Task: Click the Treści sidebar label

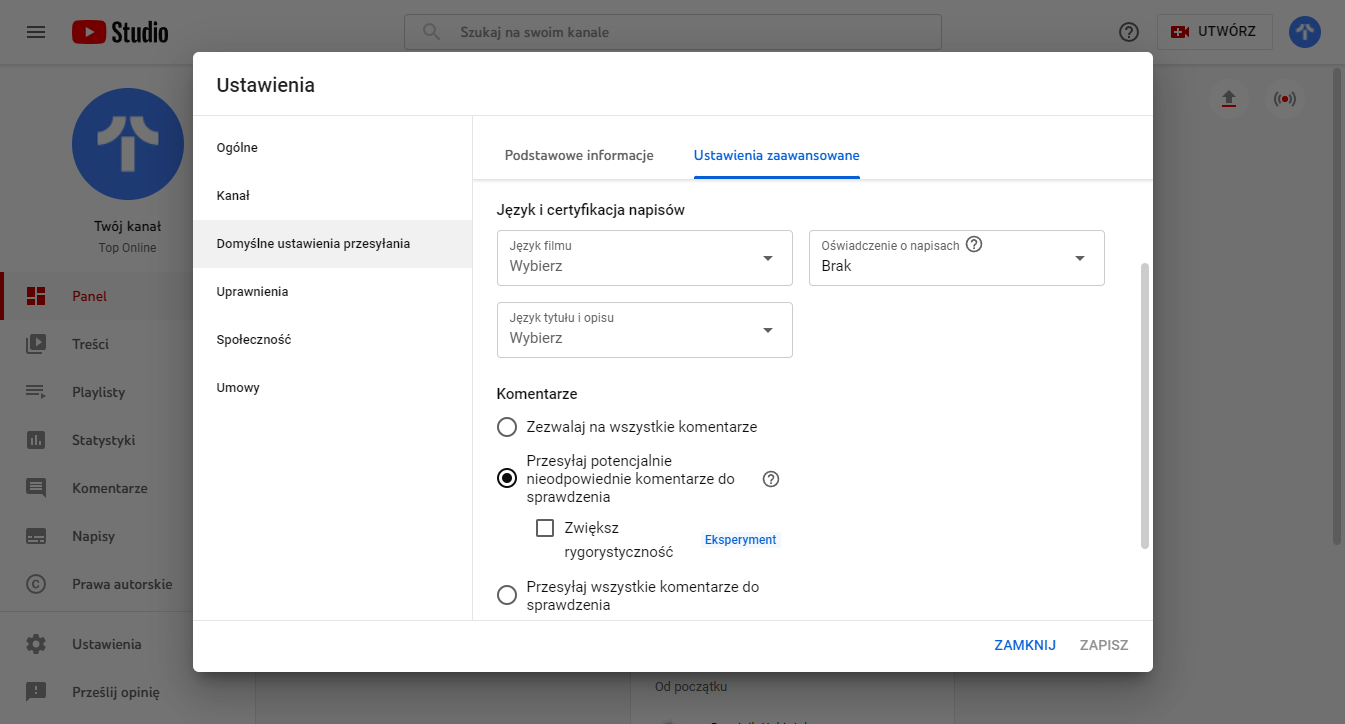Action: 90,344
